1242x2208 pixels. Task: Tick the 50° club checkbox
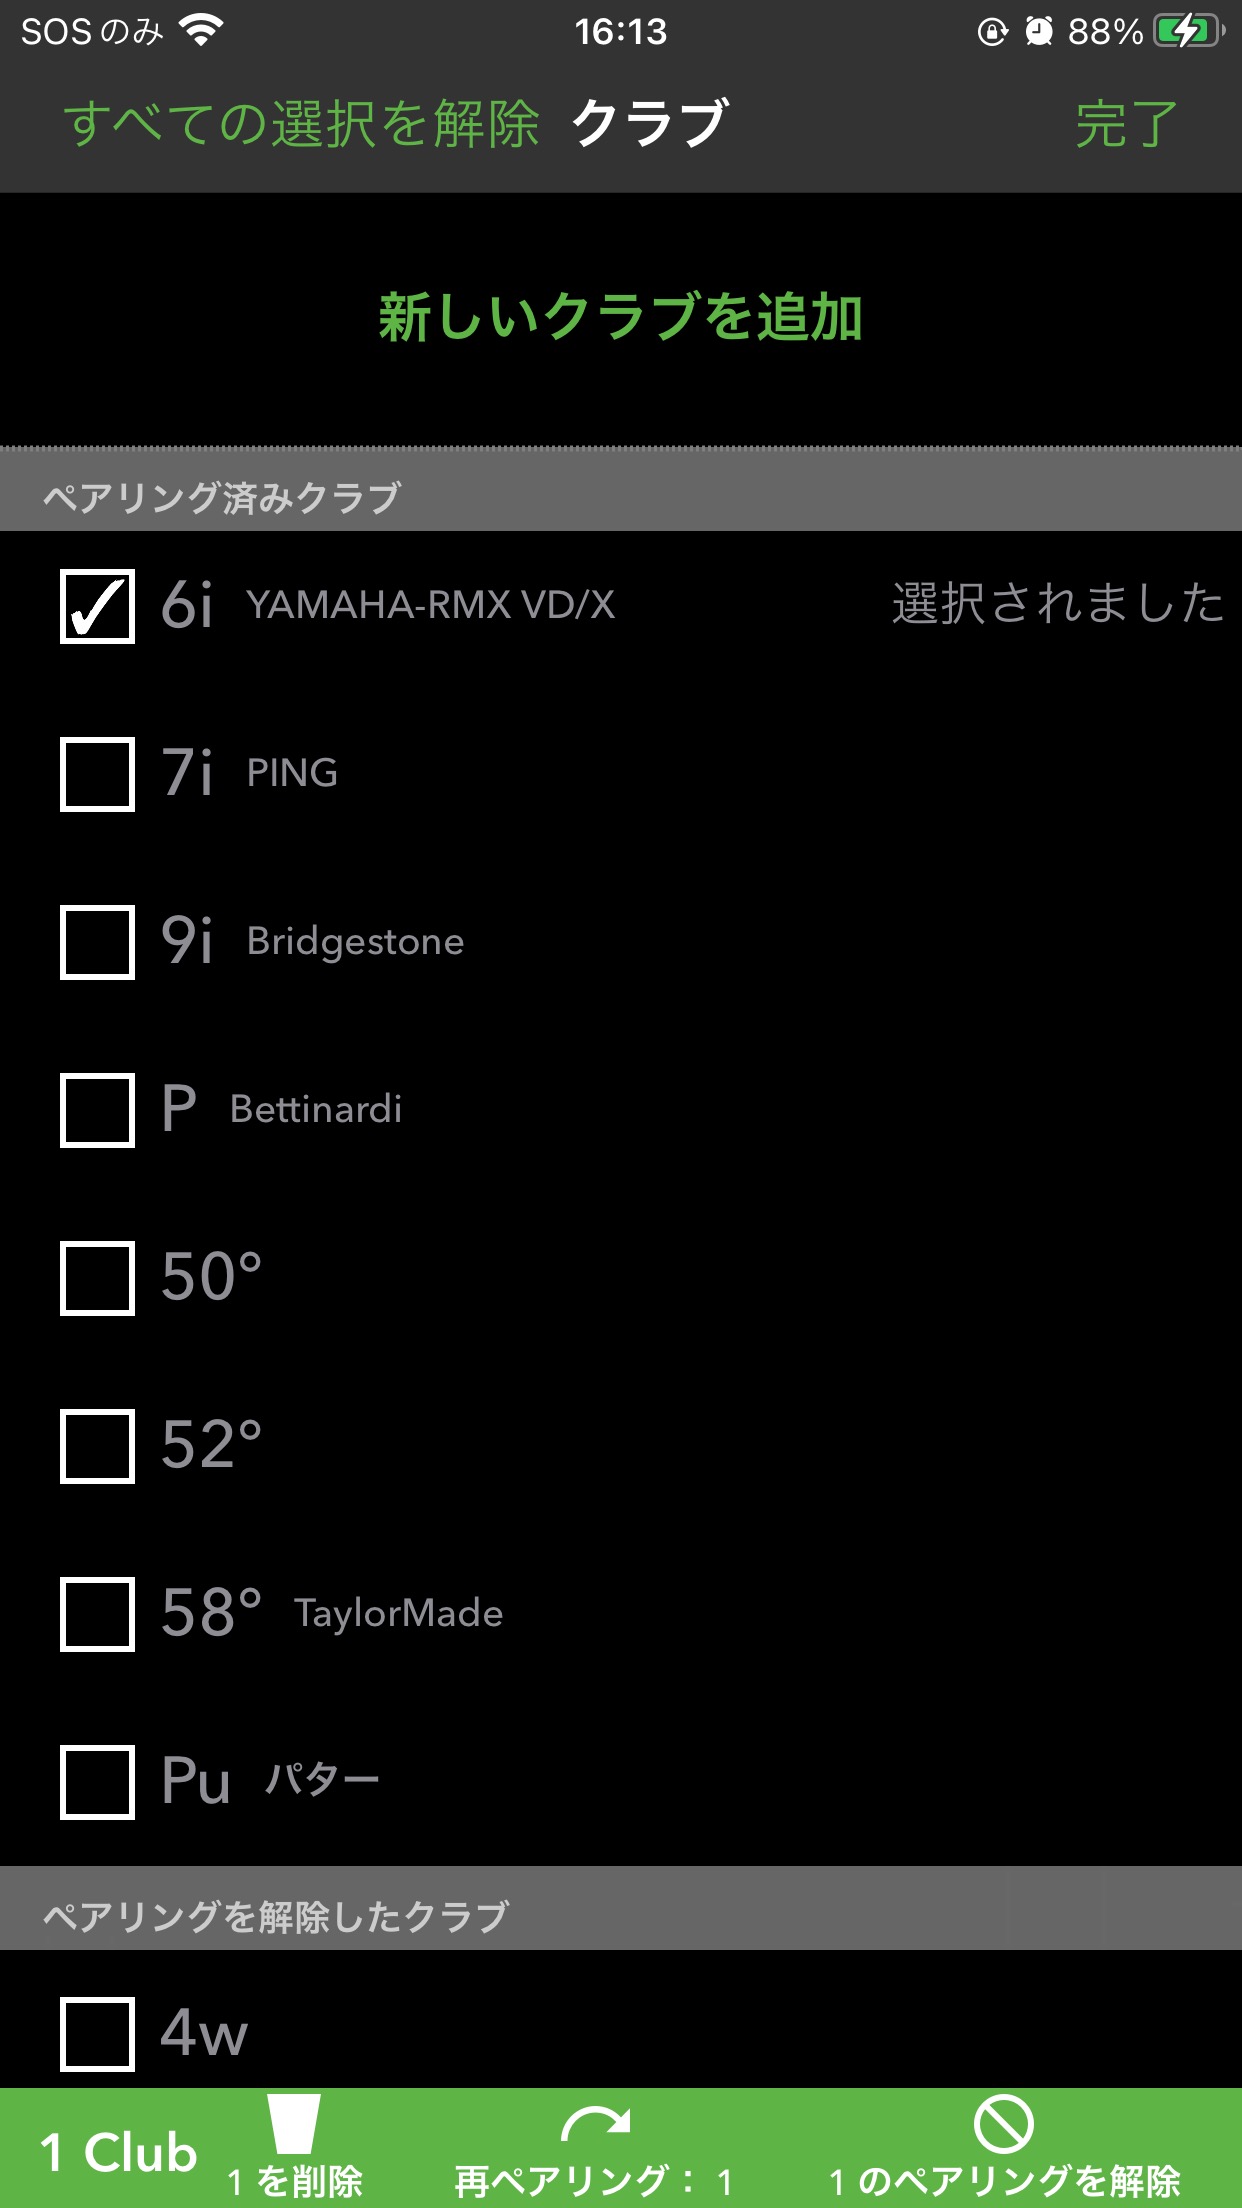pos(97,1278)
